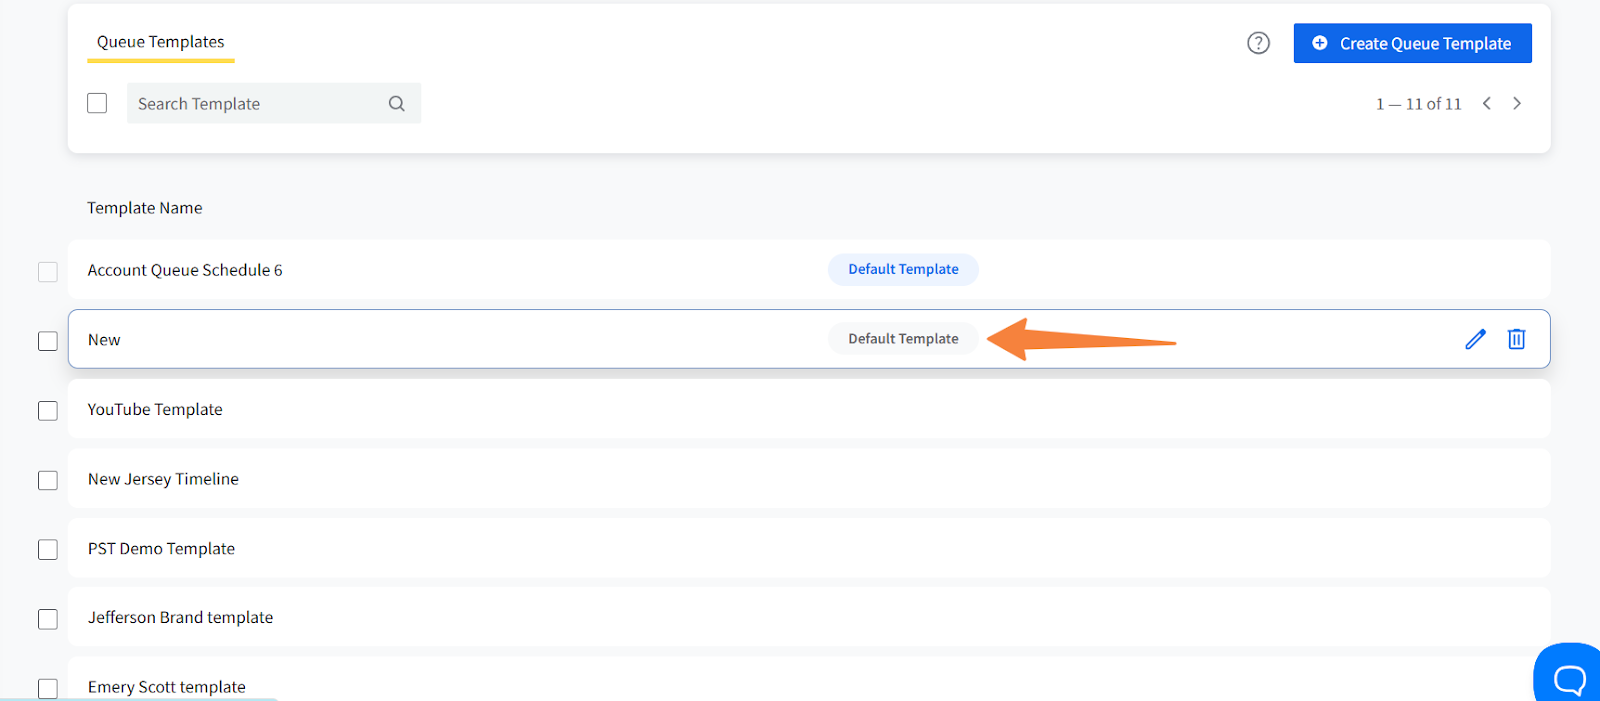This screenshot has width=1600, height=701.
Task: Click Default Template badge on Account Queue Schedule 6
Action: coord(903,269)
